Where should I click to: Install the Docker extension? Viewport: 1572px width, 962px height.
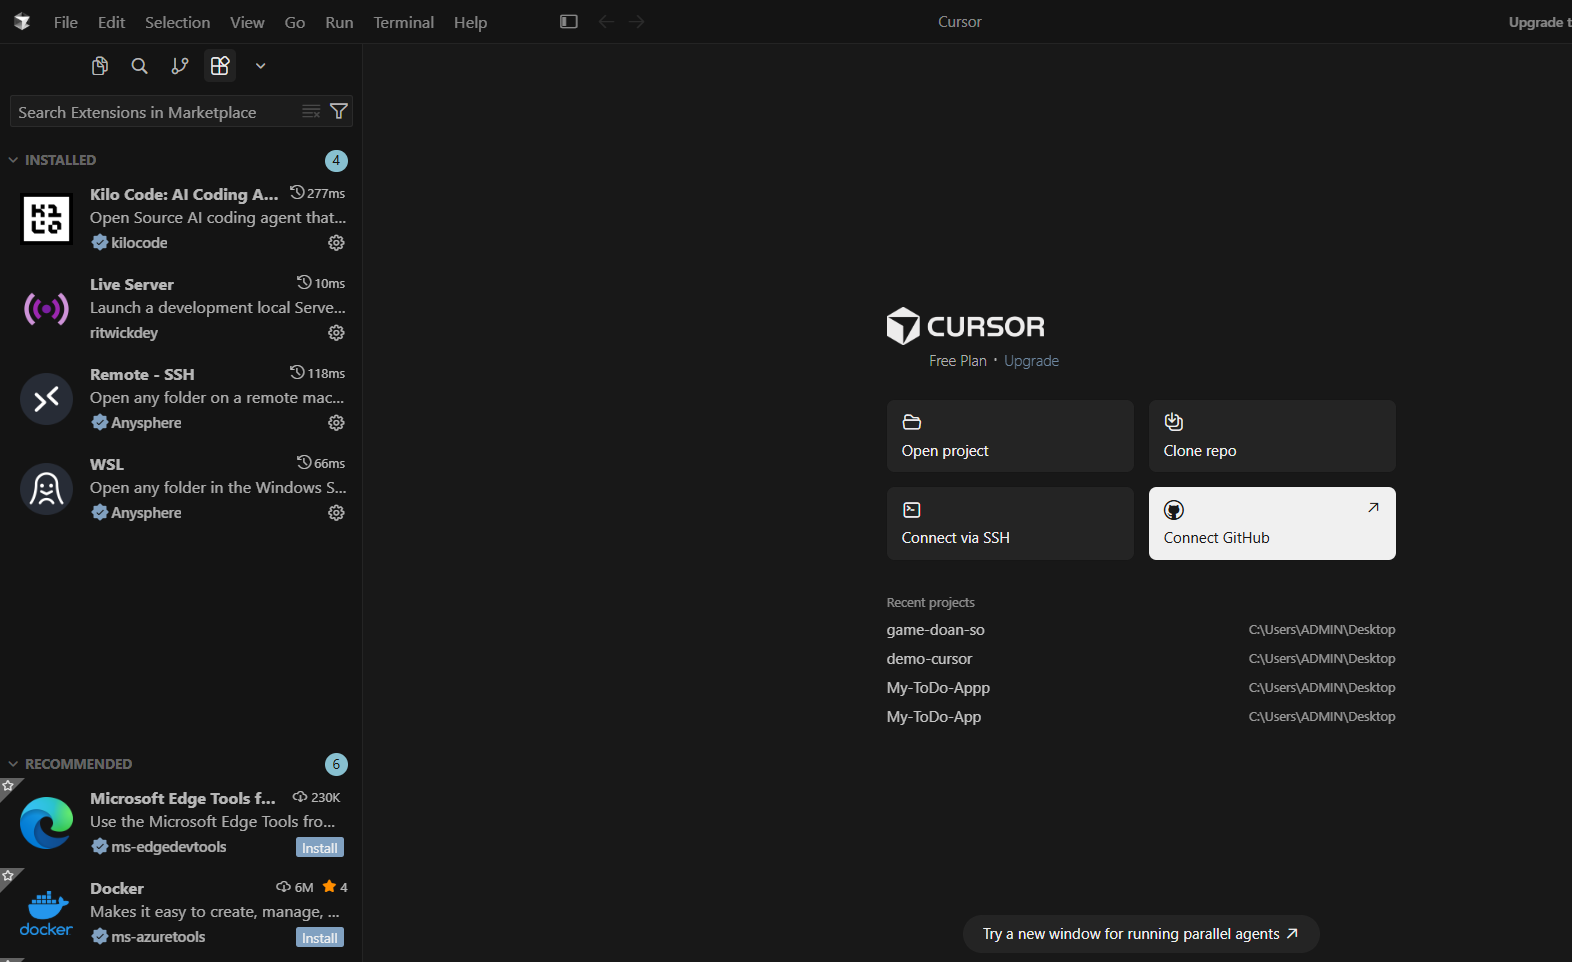tap(320, 938)
